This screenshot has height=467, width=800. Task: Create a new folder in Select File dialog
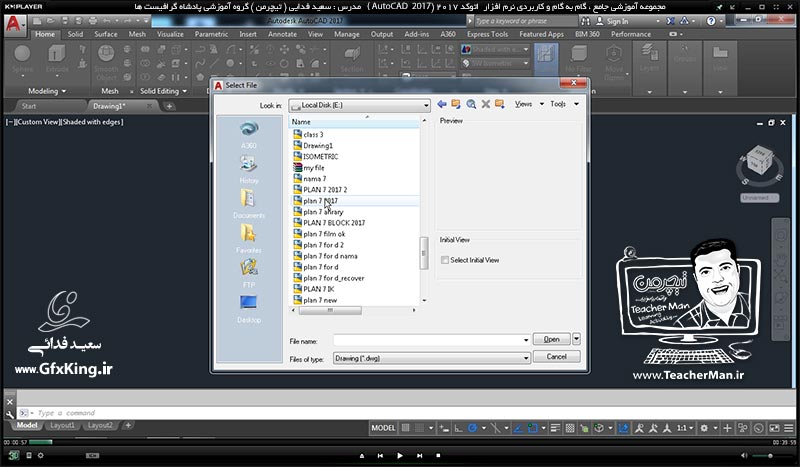[x=500, y=104]
